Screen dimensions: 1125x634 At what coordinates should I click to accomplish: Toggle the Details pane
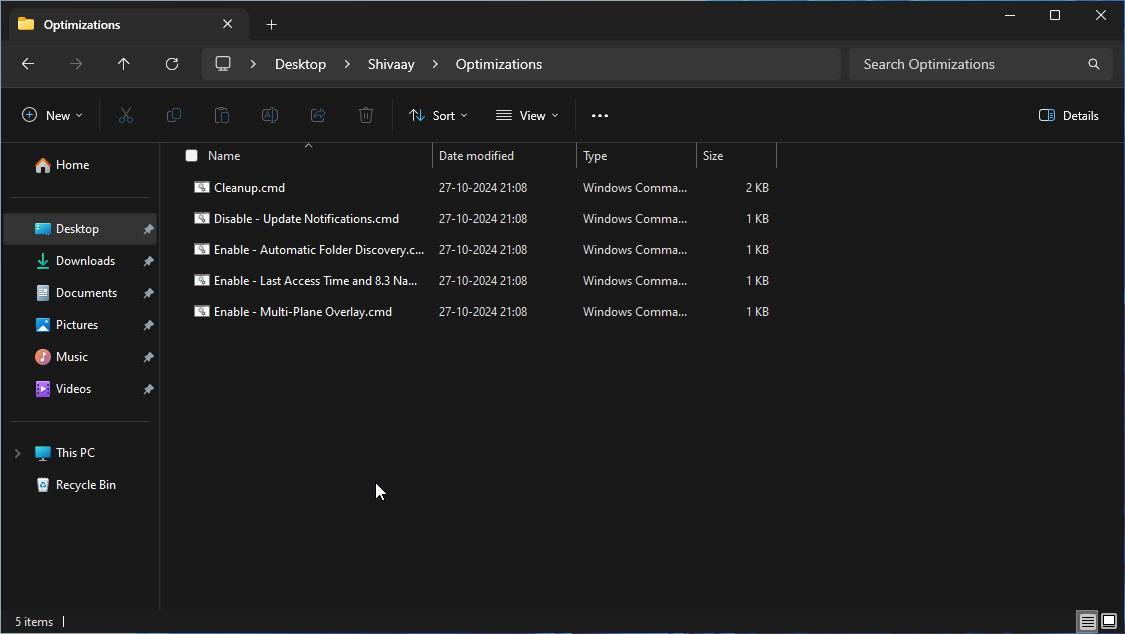[x=1068, y=115]
